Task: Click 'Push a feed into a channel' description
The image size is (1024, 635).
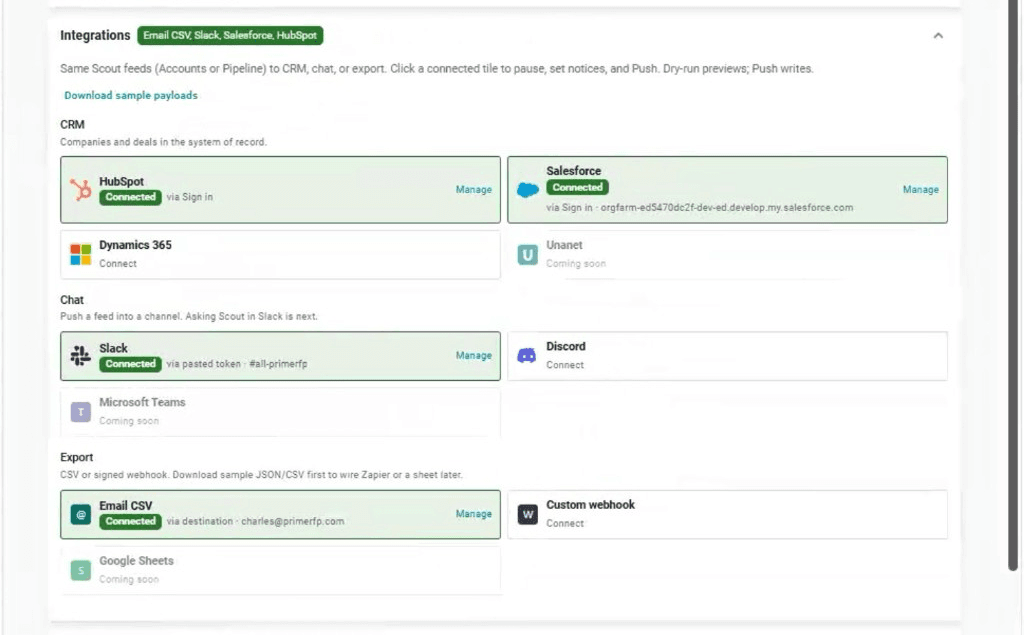Action: click(189, 316)
